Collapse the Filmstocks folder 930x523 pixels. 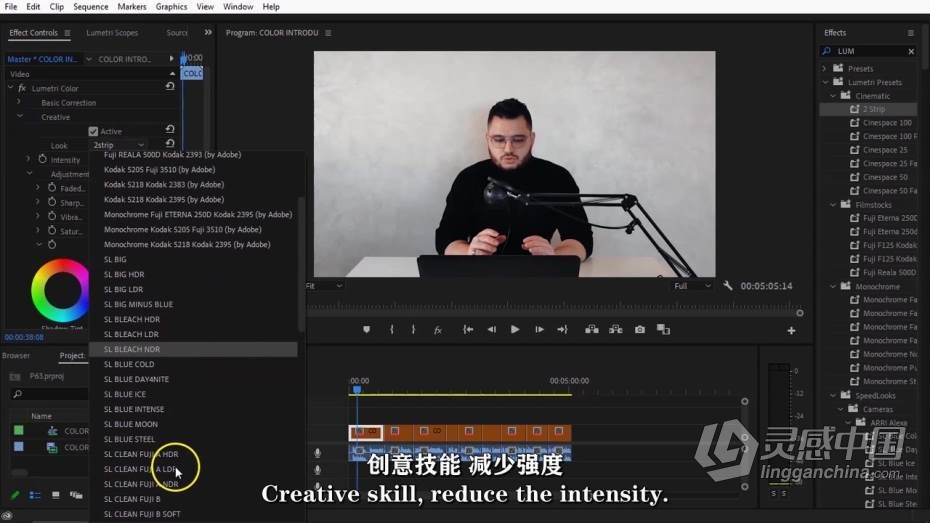(x=833, y=205)
